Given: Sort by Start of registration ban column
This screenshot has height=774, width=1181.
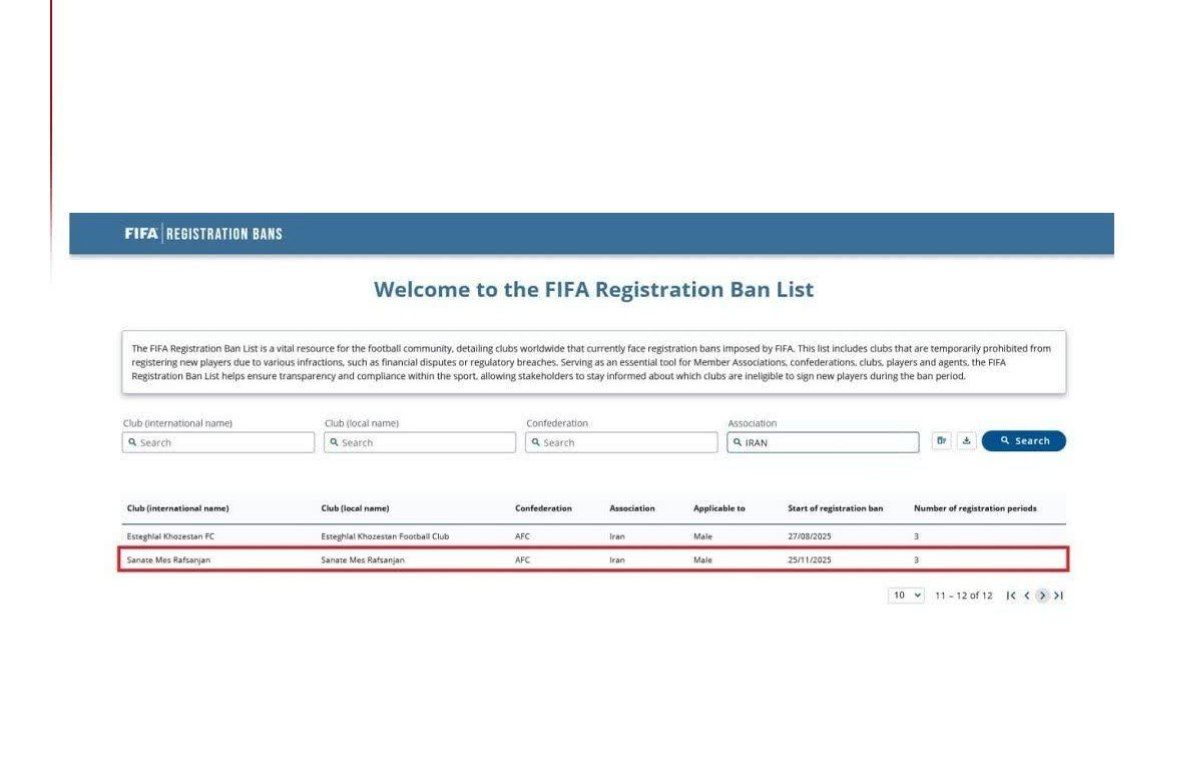Looking at the screenshot, I should click(835, 509).
